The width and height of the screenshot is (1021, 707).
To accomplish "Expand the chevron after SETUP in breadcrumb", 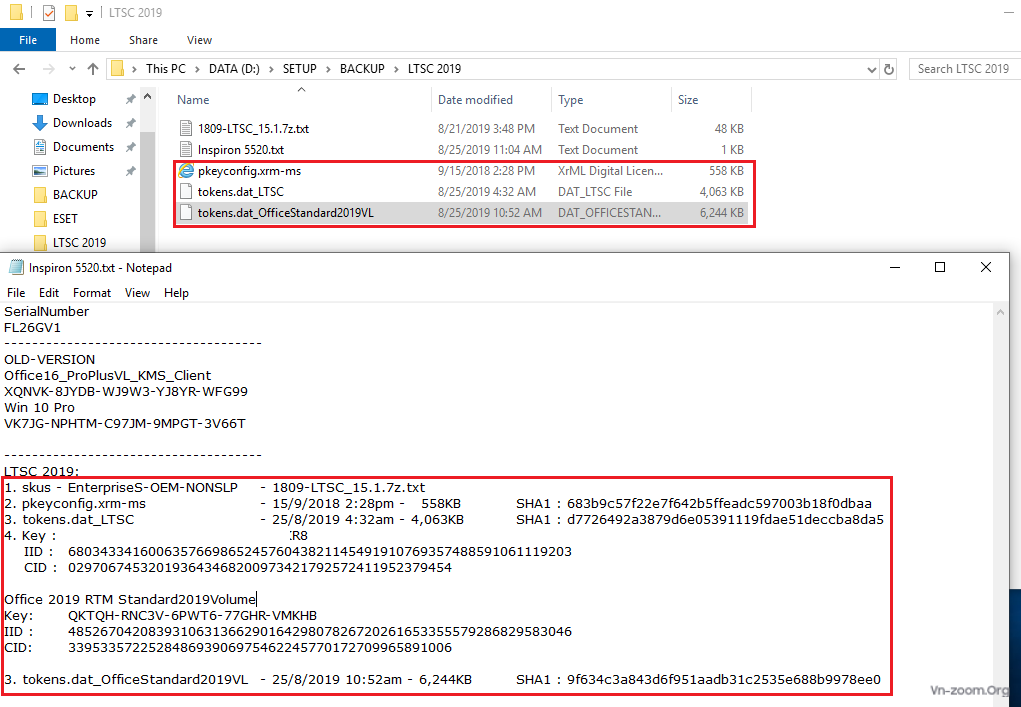I will point(328,68).
